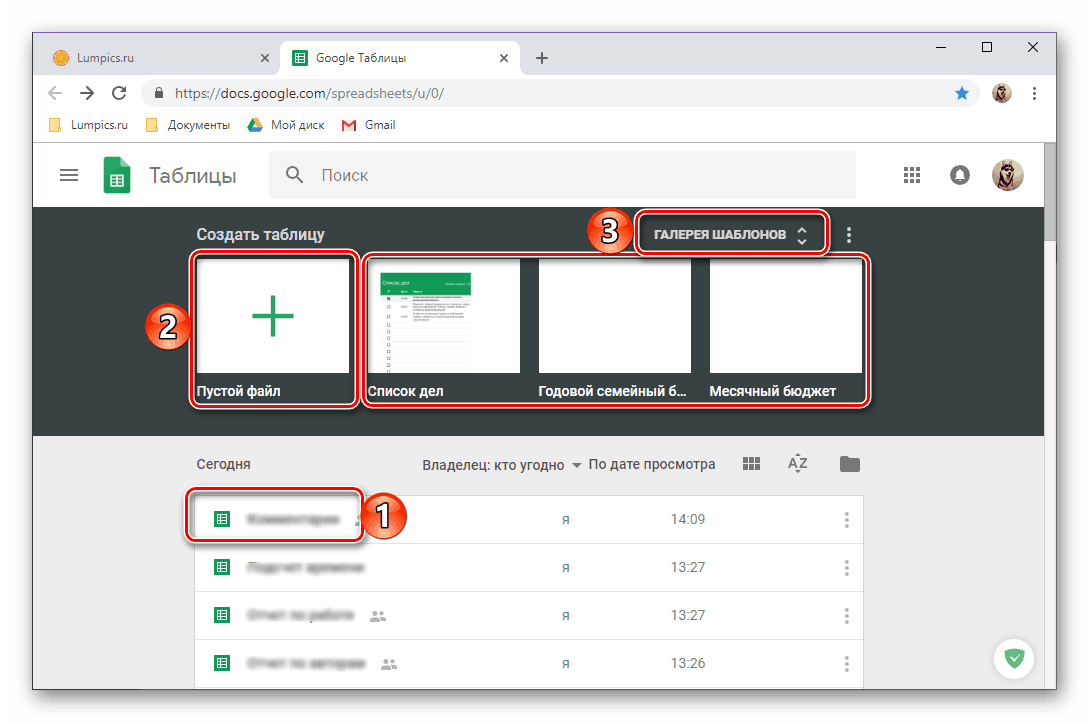Viewport: 1089px width, 722px height.
Task: Open the Мой диск bookmark
Action: pos(286,125)
